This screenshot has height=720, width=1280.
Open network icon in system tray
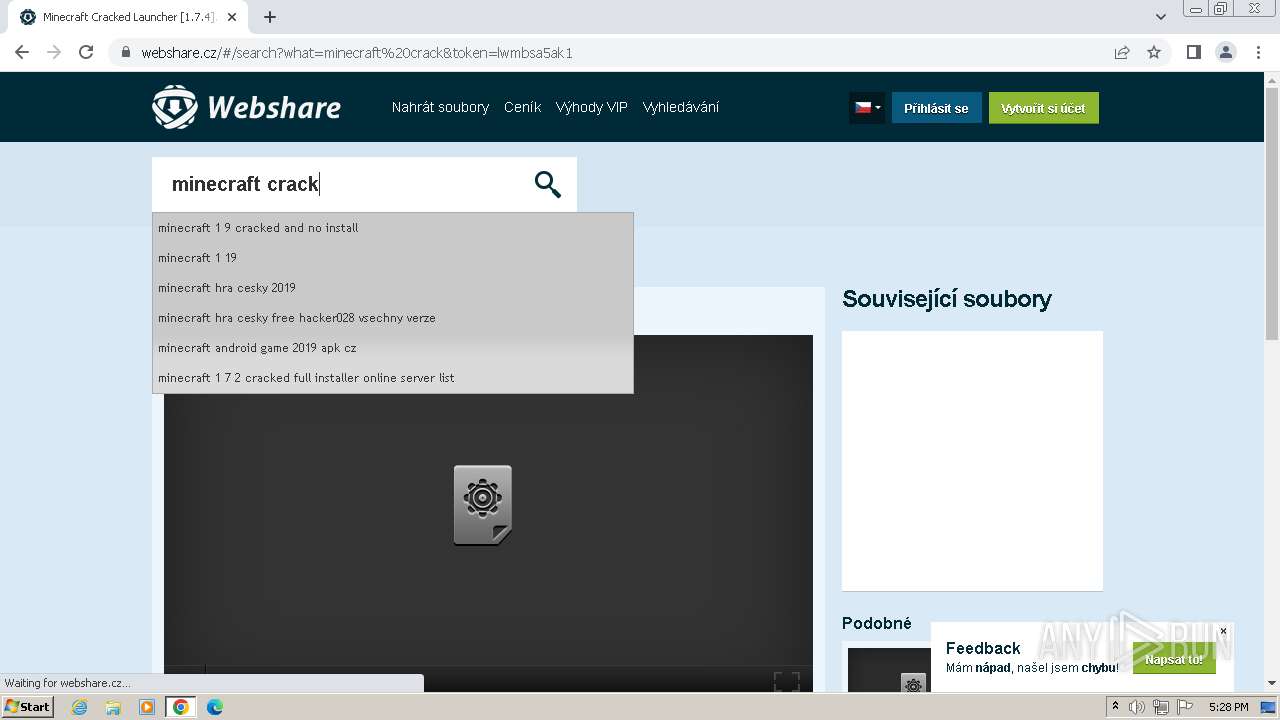(x=1161, y=707)
